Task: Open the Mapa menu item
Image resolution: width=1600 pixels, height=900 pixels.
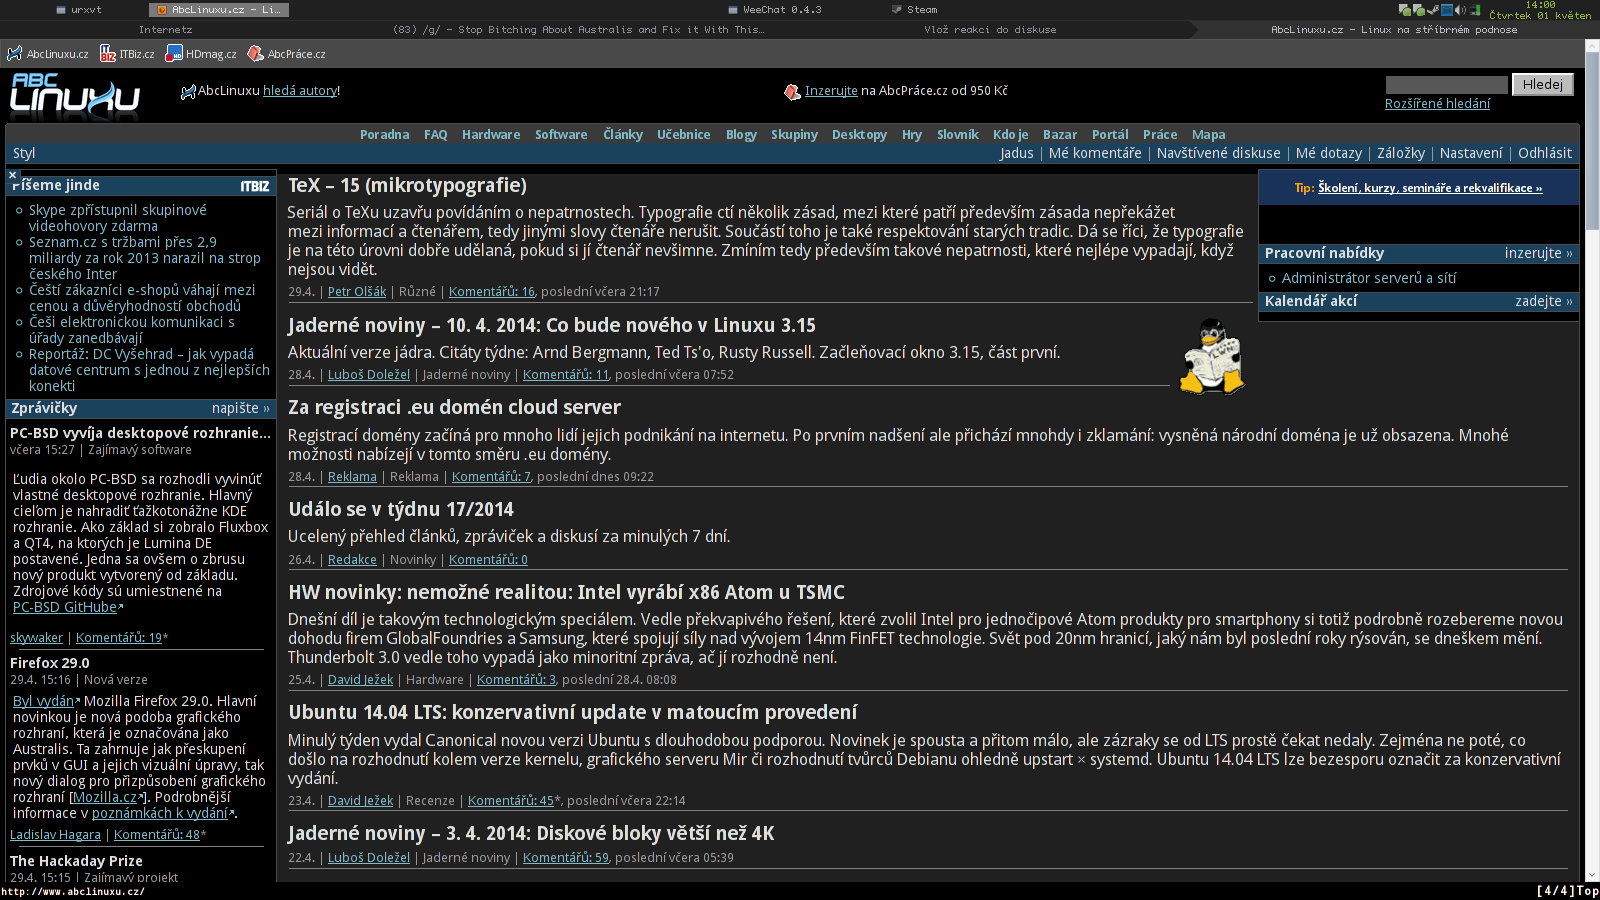Action: click(1208, 135)
